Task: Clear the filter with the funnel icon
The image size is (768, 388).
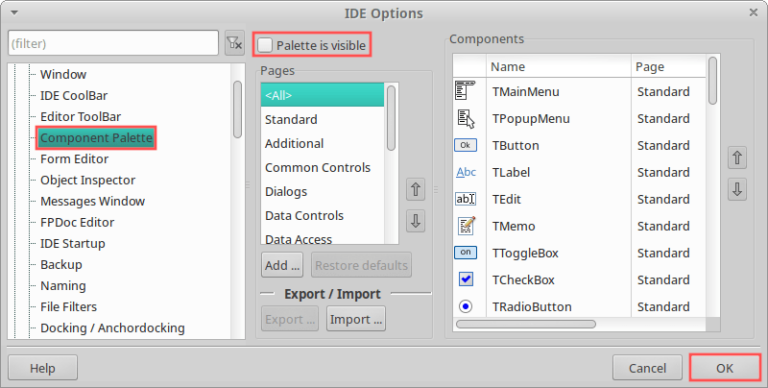Action: (235, 44)
